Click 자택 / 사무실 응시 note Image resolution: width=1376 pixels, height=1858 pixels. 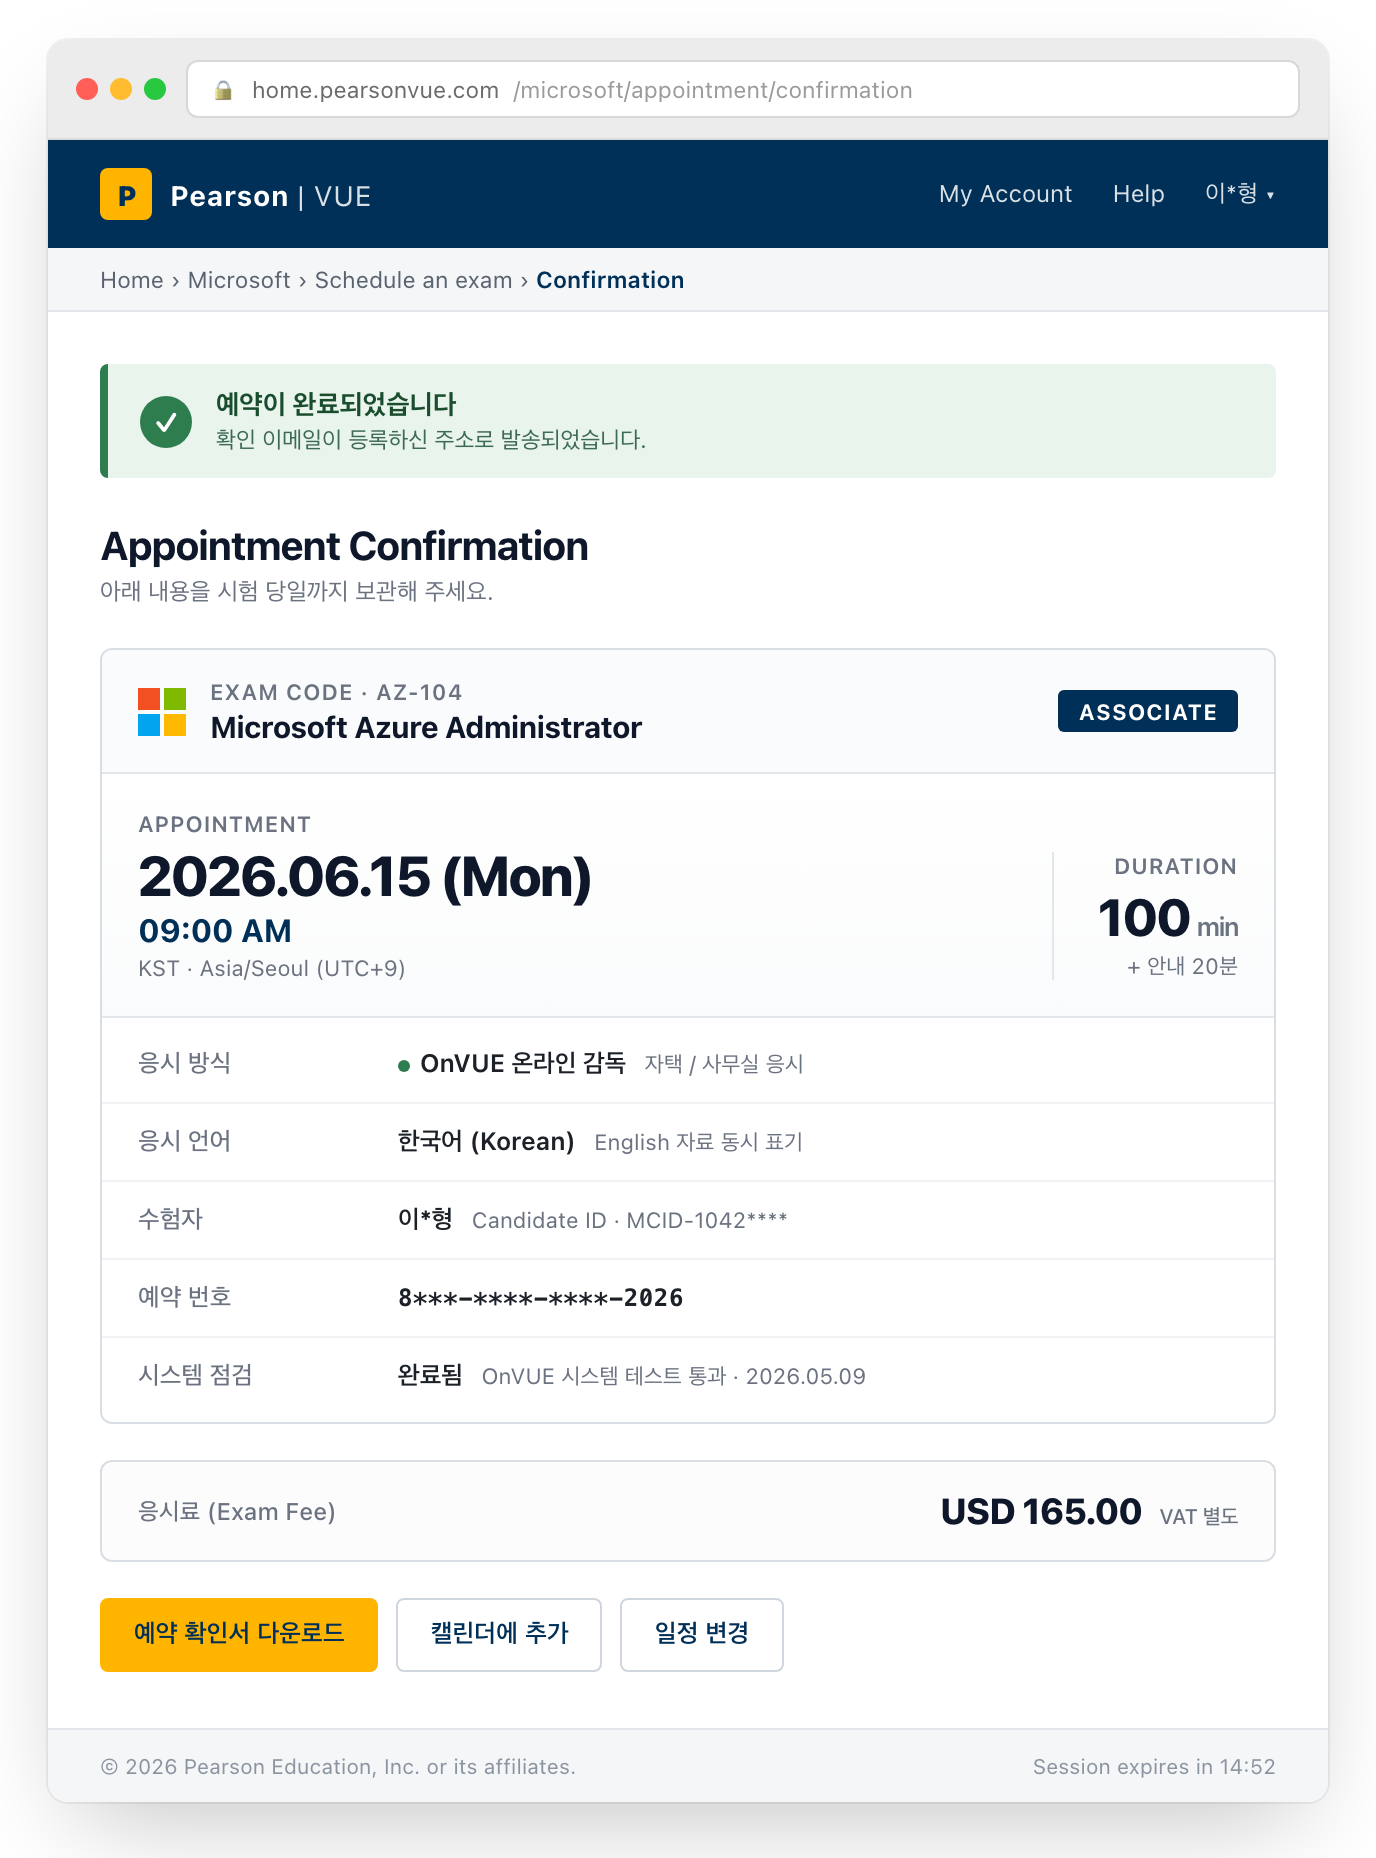(724, 1064)
